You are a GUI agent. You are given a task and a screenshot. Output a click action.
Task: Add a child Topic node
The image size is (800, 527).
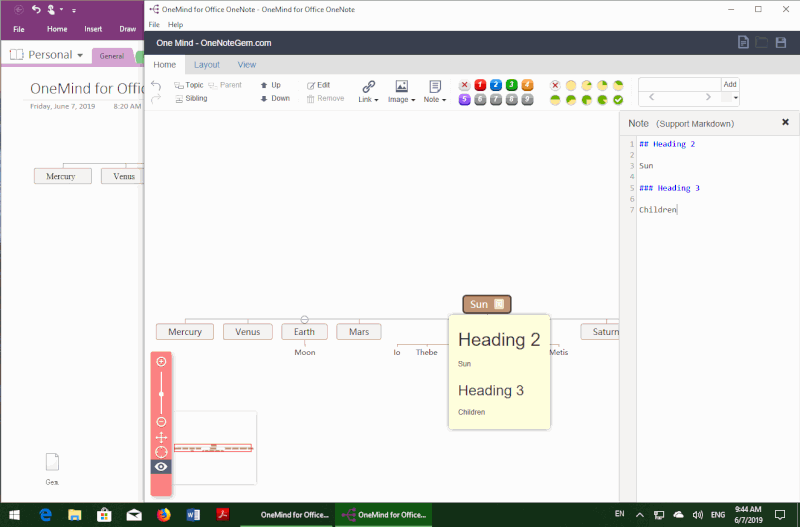(x=189, y=85)
